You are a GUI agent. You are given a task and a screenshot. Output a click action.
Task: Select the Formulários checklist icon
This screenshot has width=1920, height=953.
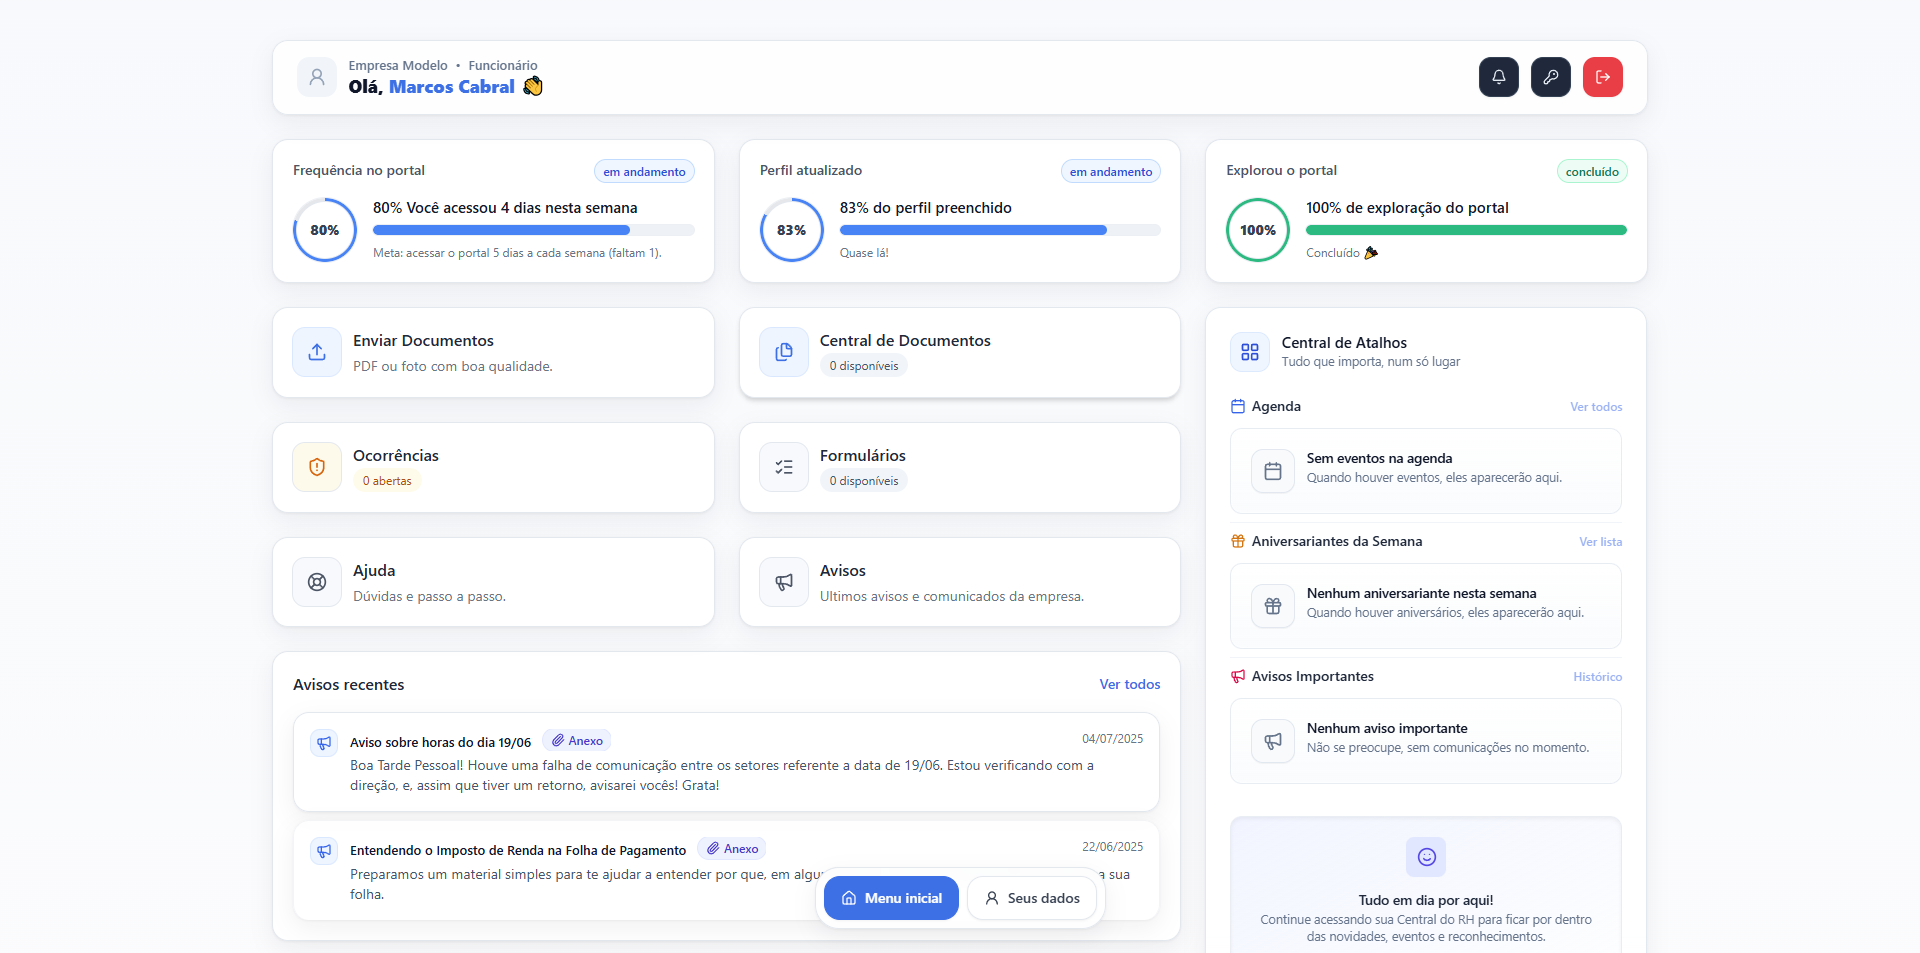click(784, 467)
